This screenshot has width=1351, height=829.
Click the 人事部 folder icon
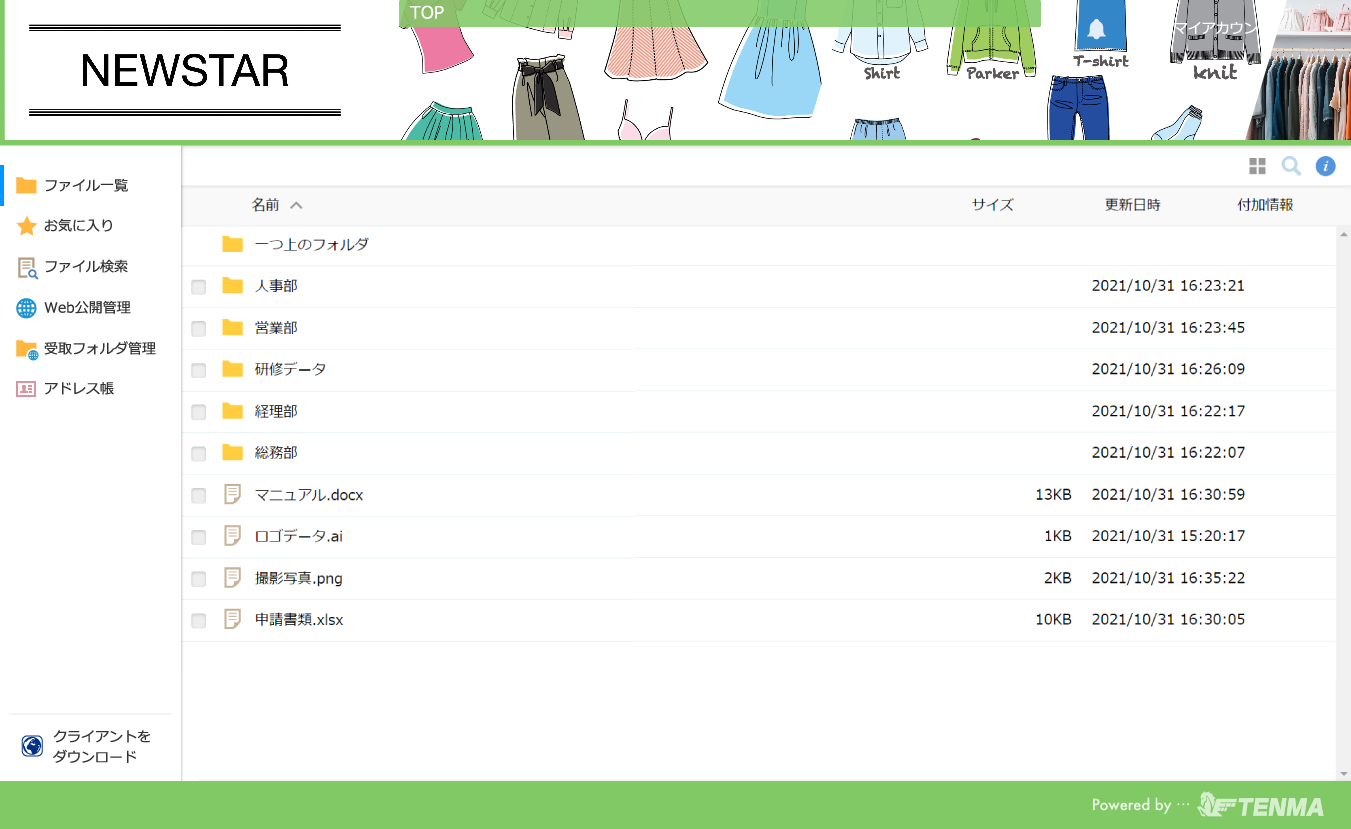233,286
